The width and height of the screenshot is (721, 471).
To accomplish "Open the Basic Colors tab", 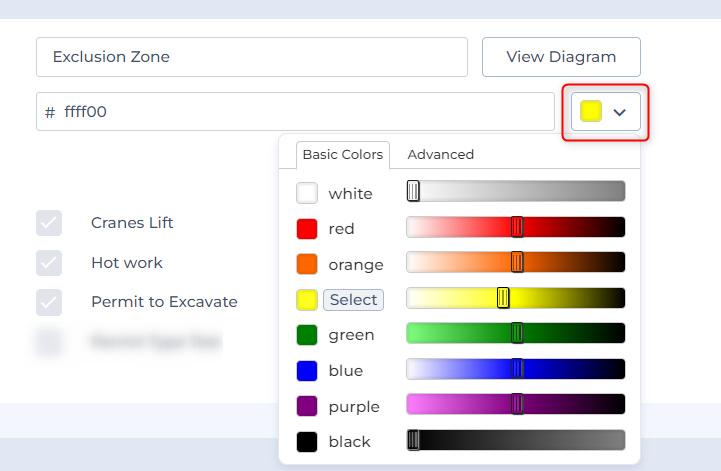I will click(x=343, y=155).
